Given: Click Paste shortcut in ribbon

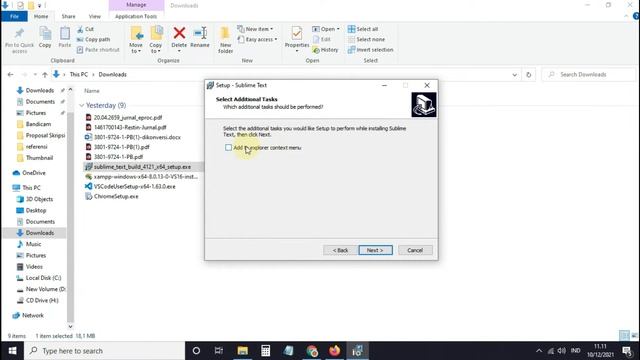Looking at the screenshot, I should point(98,49).
